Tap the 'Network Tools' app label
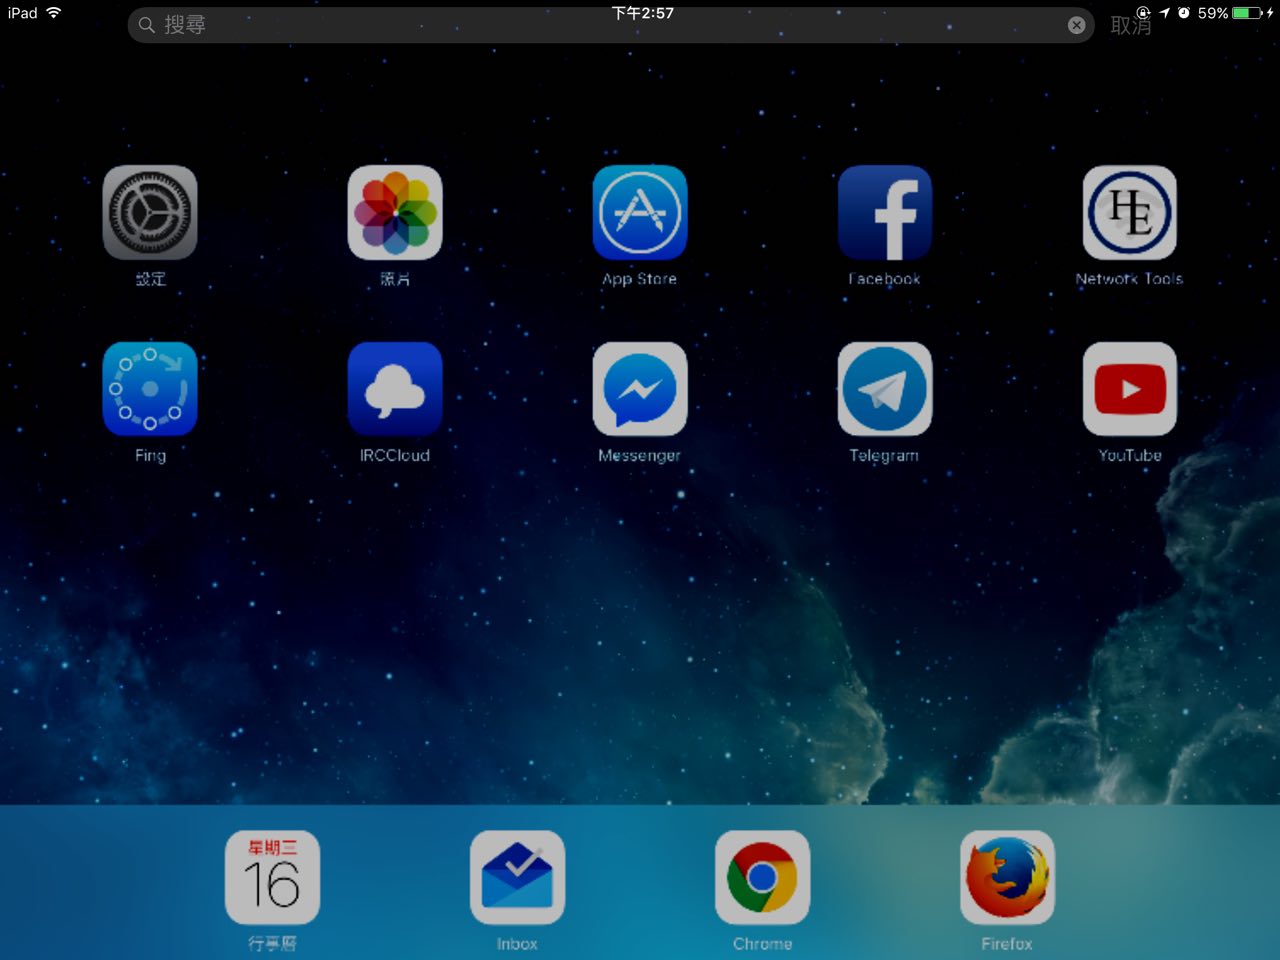The width and height of the screenshot is (1280, 960). pos(1130,279)
